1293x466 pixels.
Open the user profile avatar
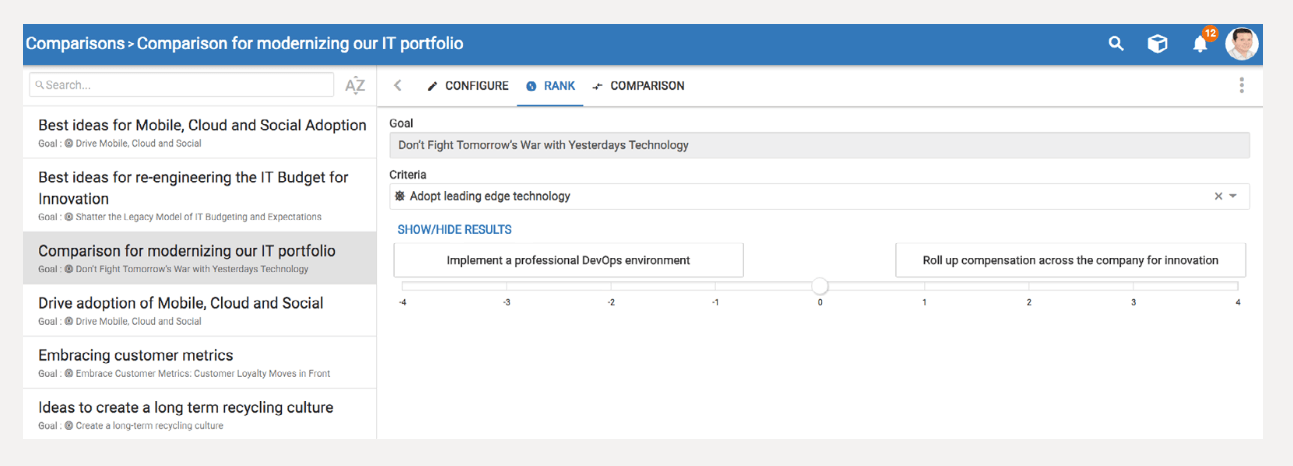pyautogui.click(x=1241, y=44)
